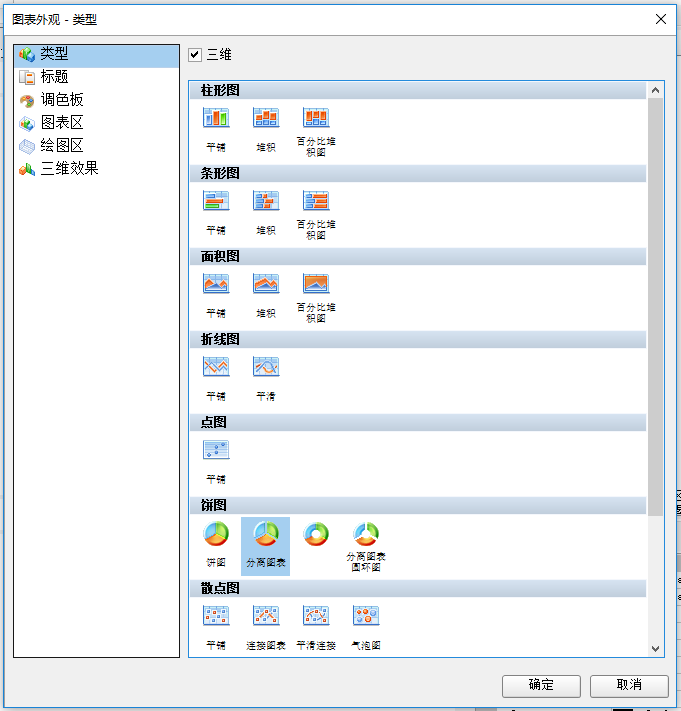
Task: Choose the smooth (平滑) line chart
Action: [x=266, y=367]
